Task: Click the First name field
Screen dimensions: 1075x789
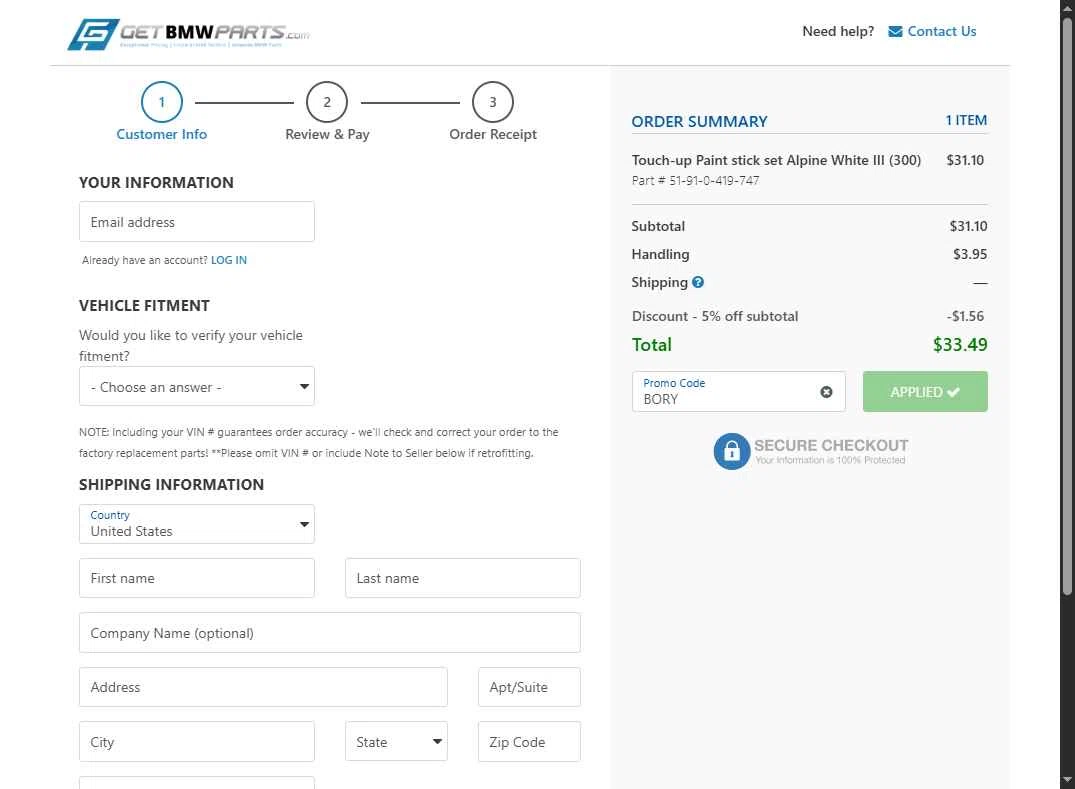Action: pos(197,578)
